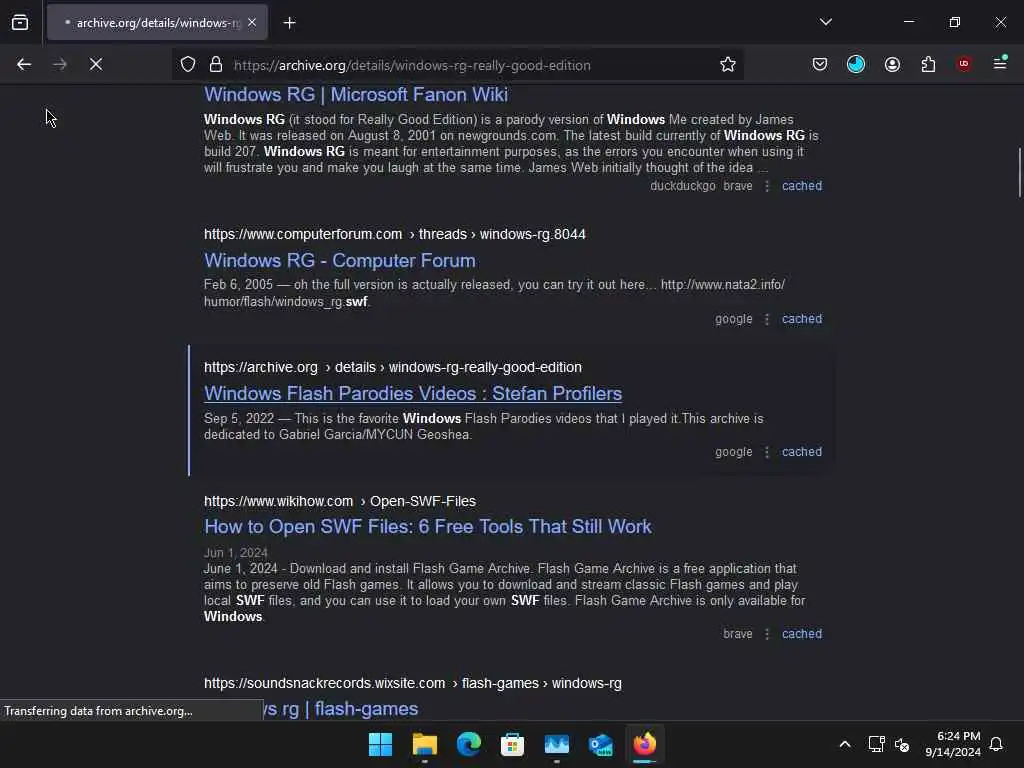Open cached copy of wikiHow result

pyautogui.click(x=802, y=633)
